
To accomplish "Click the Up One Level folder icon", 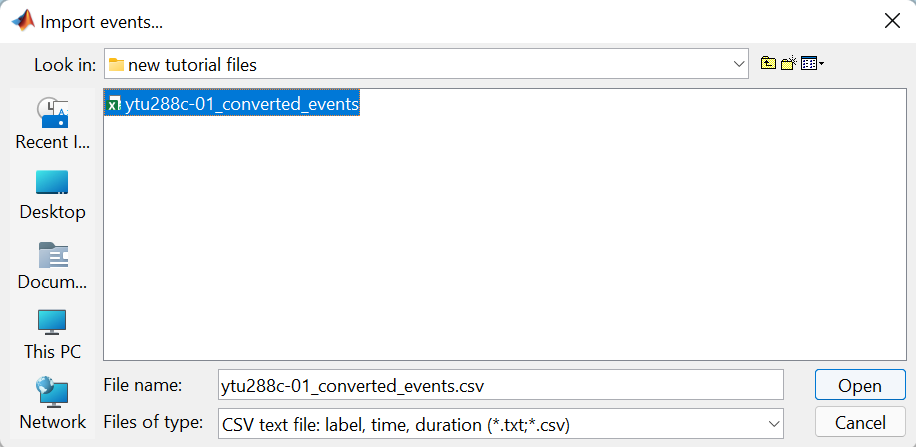I will [768, 64].
